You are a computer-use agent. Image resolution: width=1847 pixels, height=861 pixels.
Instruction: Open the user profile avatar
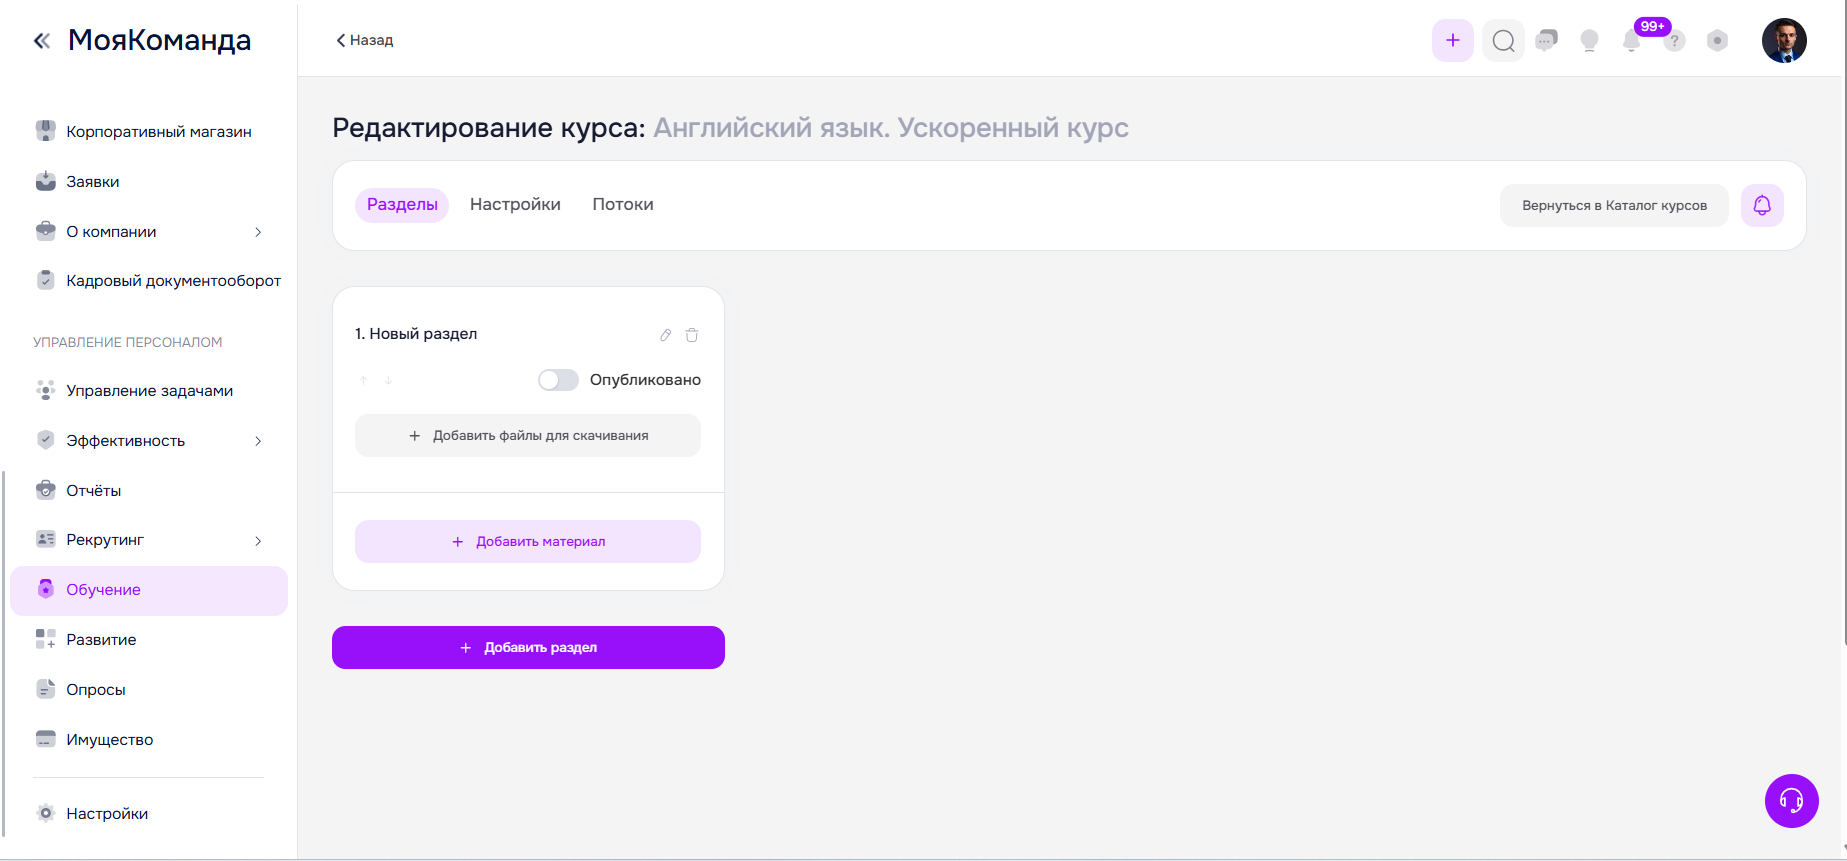(x=1784, y=41)
